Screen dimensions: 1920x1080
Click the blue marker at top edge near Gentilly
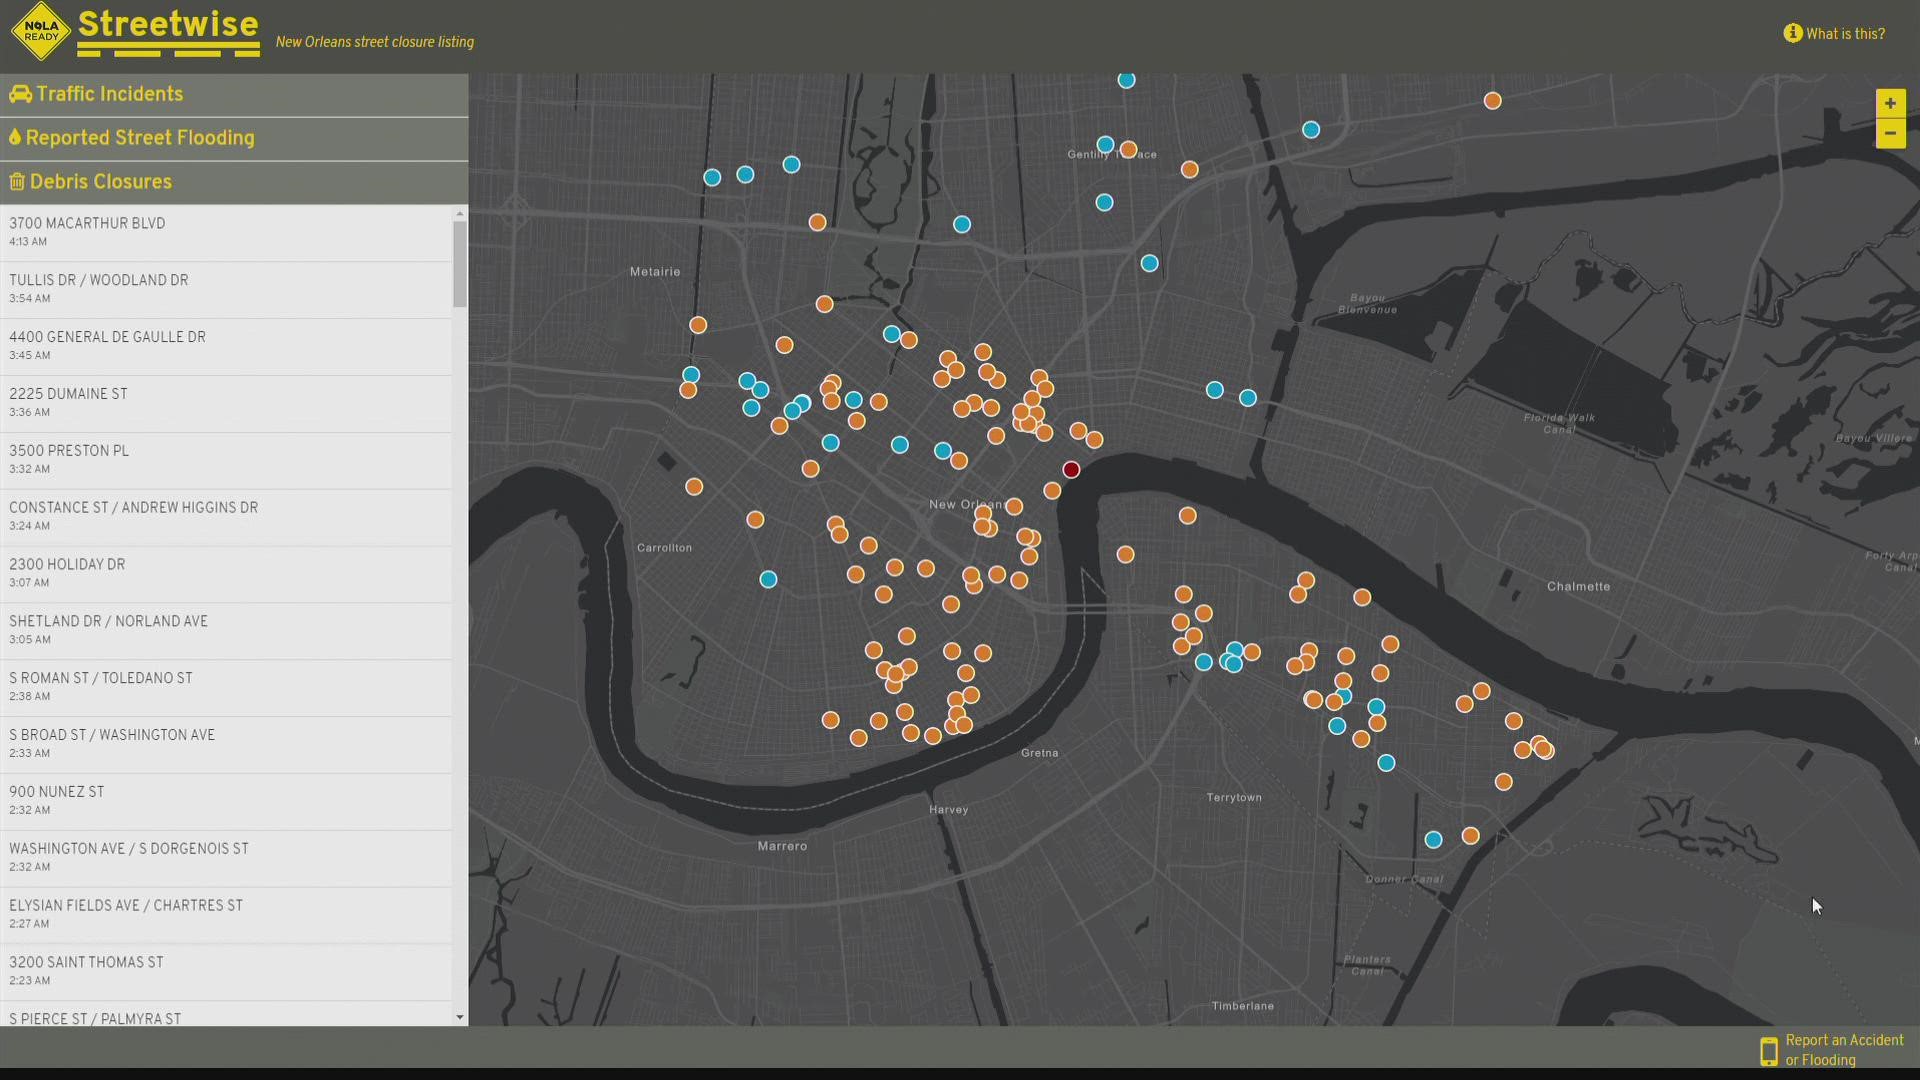(1126, 80)
